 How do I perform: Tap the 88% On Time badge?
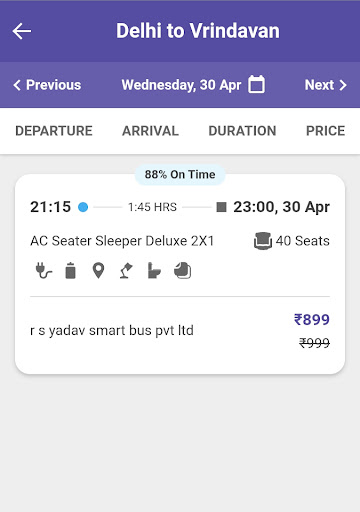[x=180, y=174]
